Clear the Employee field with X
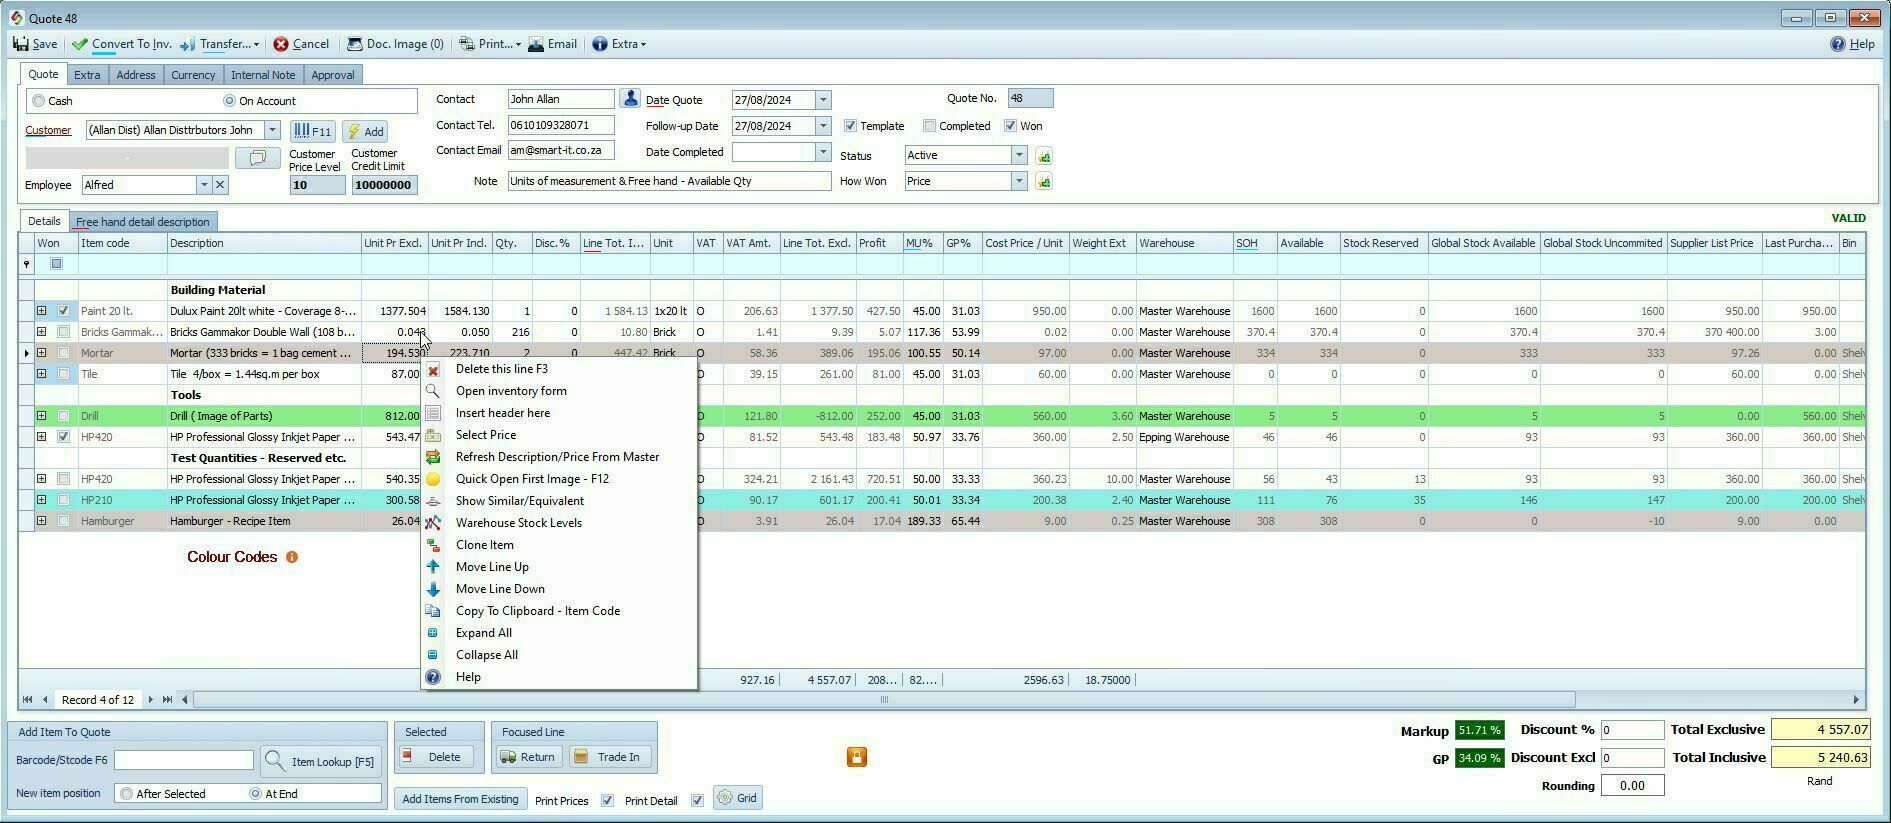1891x823 pixels. pyautogui.click(x=220, y=185)
